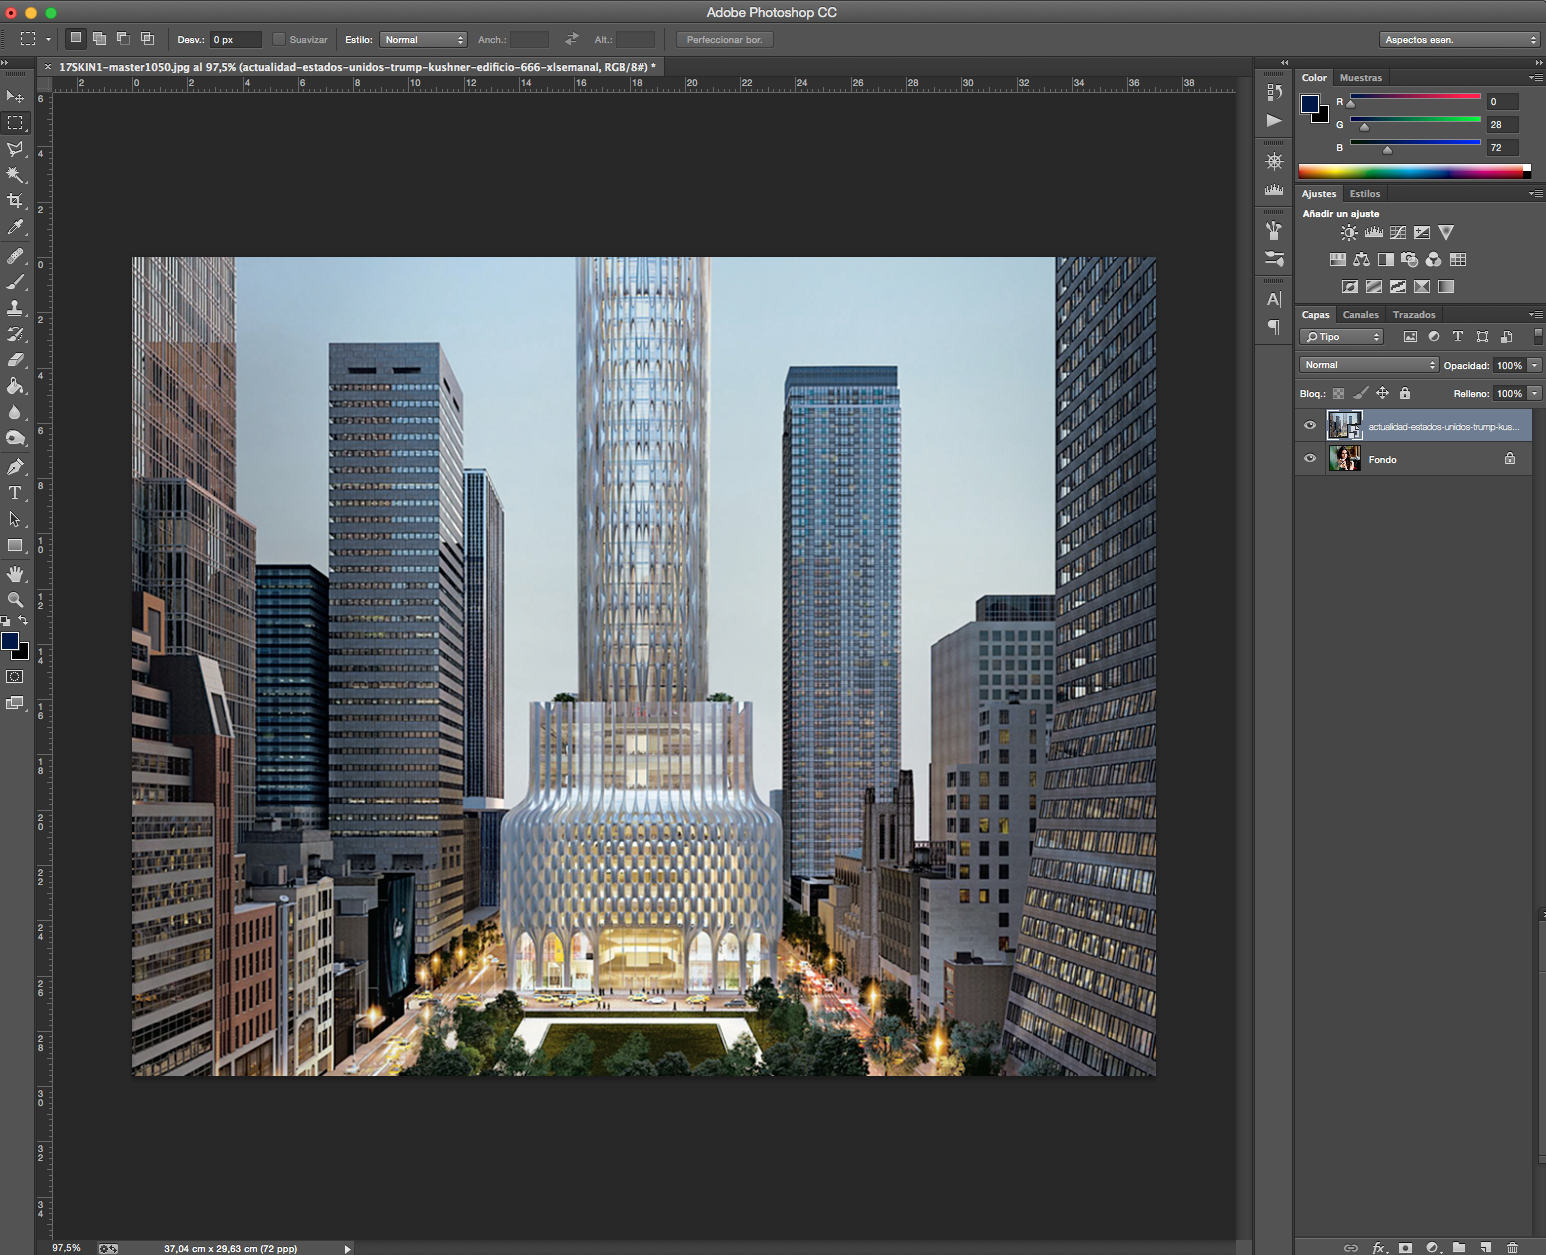The image size is (1546, 1255).
Task: Toggle lock all for layer
Action: tap(1405, 393)
